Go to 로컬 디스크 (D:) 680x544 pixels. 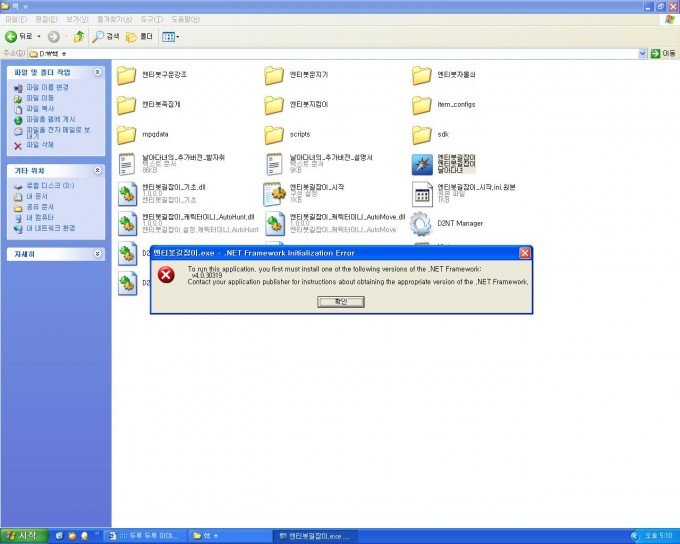pyautogui.click(x=50, y=186)
